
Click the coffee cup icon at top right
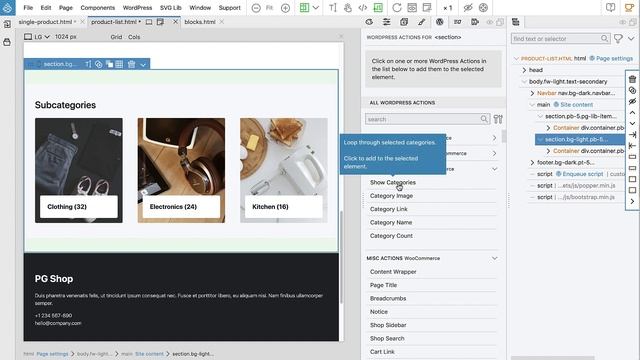629,8
